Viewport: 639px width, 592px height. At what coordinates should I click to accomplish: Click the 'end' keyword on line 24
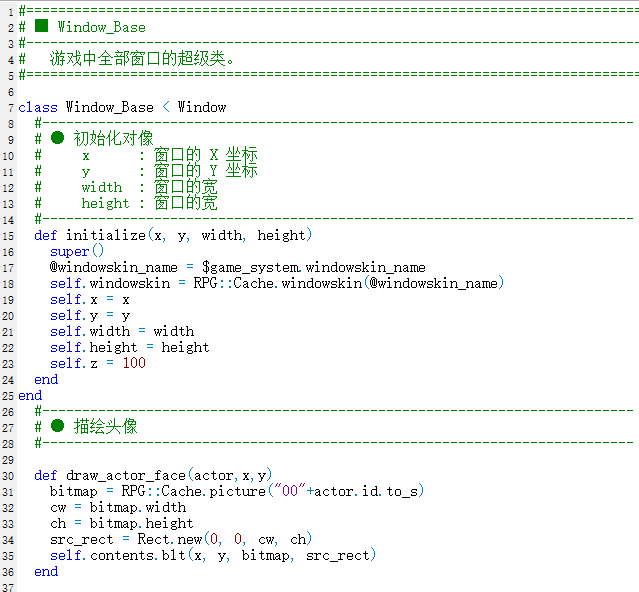coord(46,379)
